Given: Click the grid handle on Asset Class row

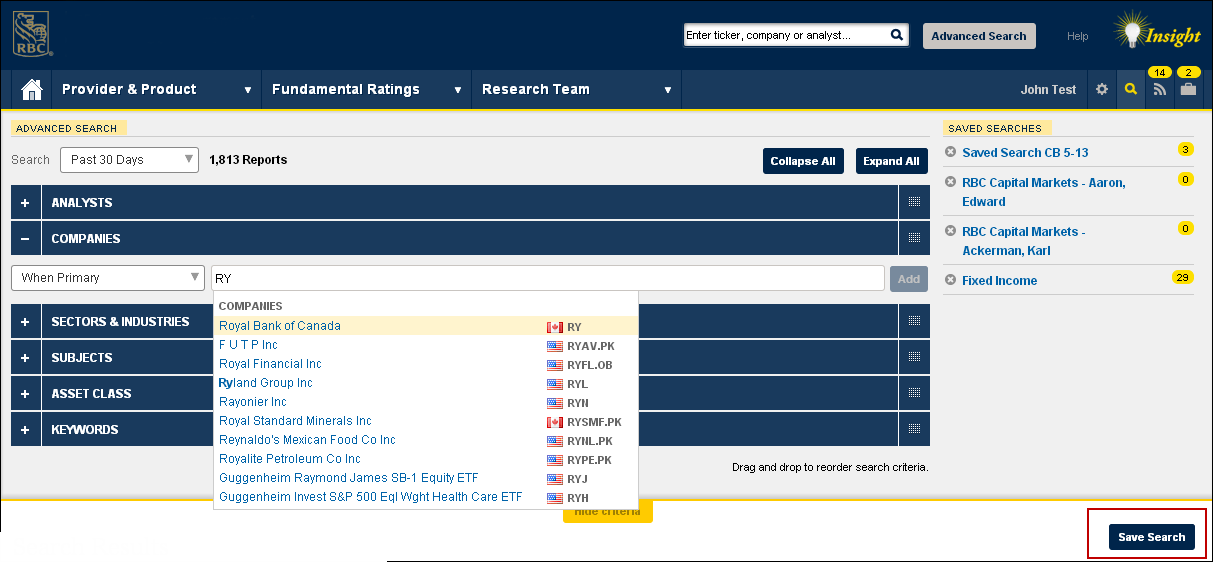Looking at the screenshot, I should pyautogui.click(x=914, y=393).
